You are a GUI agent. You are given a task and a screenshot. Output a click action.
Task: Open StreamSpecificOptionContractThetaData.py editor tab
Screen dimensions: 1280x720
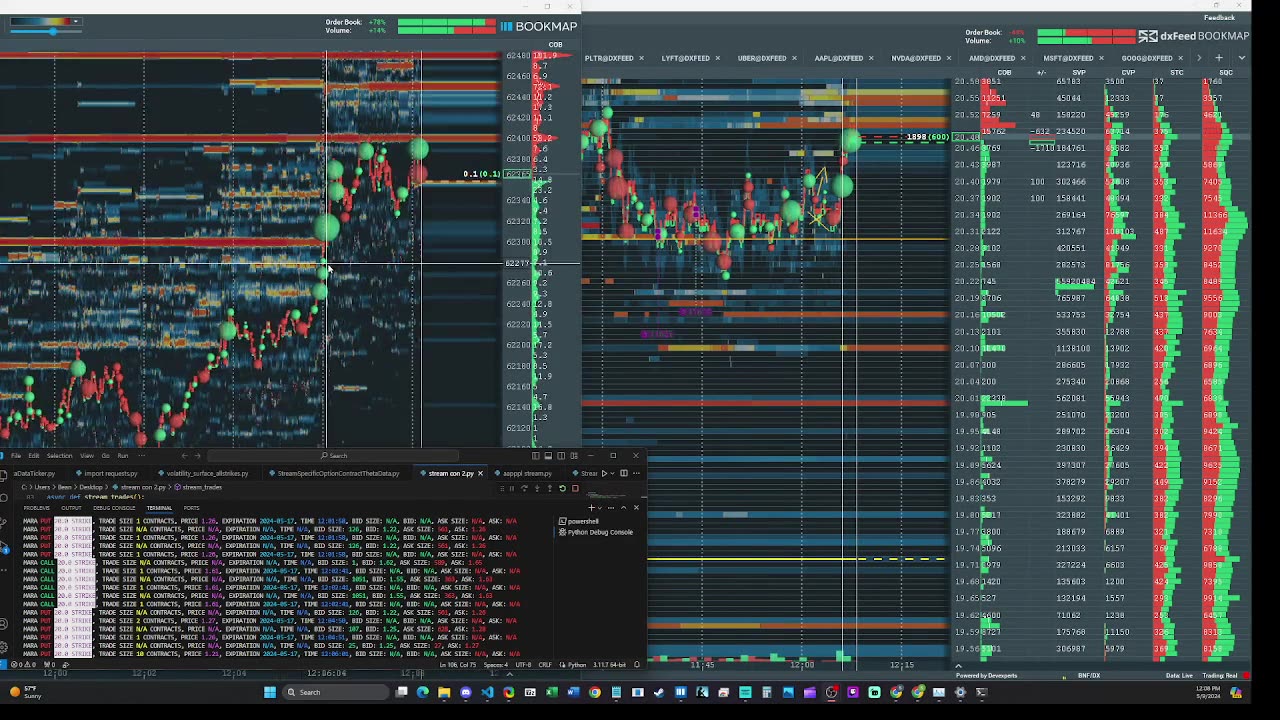coord(332,473)
